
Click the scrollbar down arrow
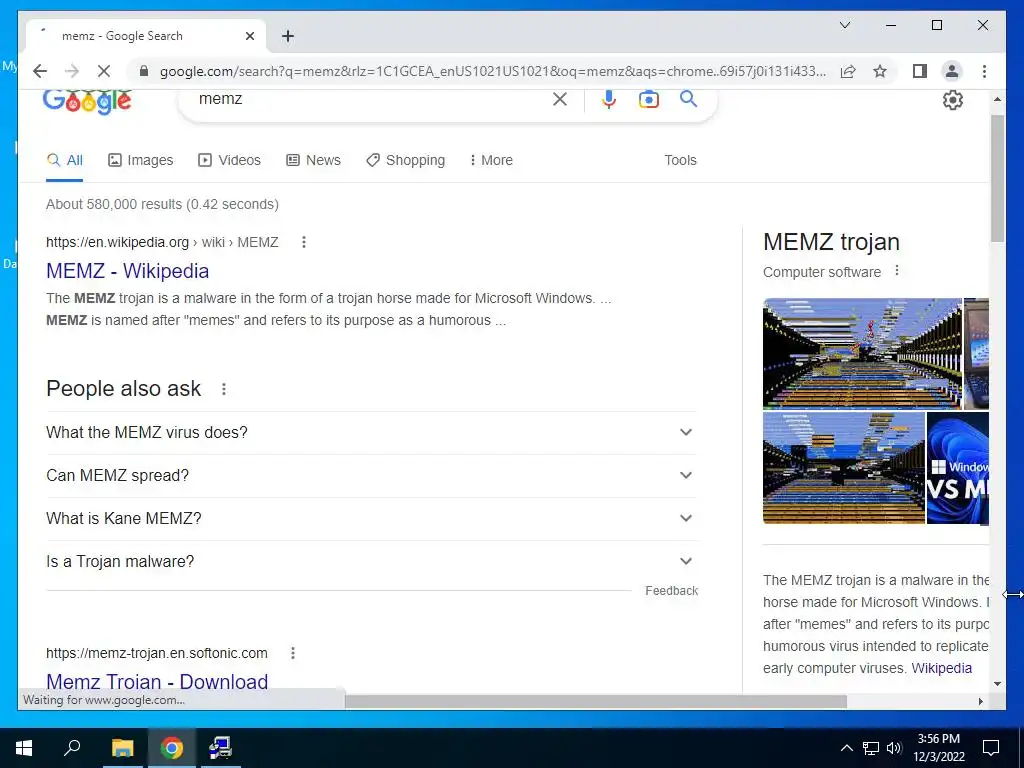click(x=997, y=684)
